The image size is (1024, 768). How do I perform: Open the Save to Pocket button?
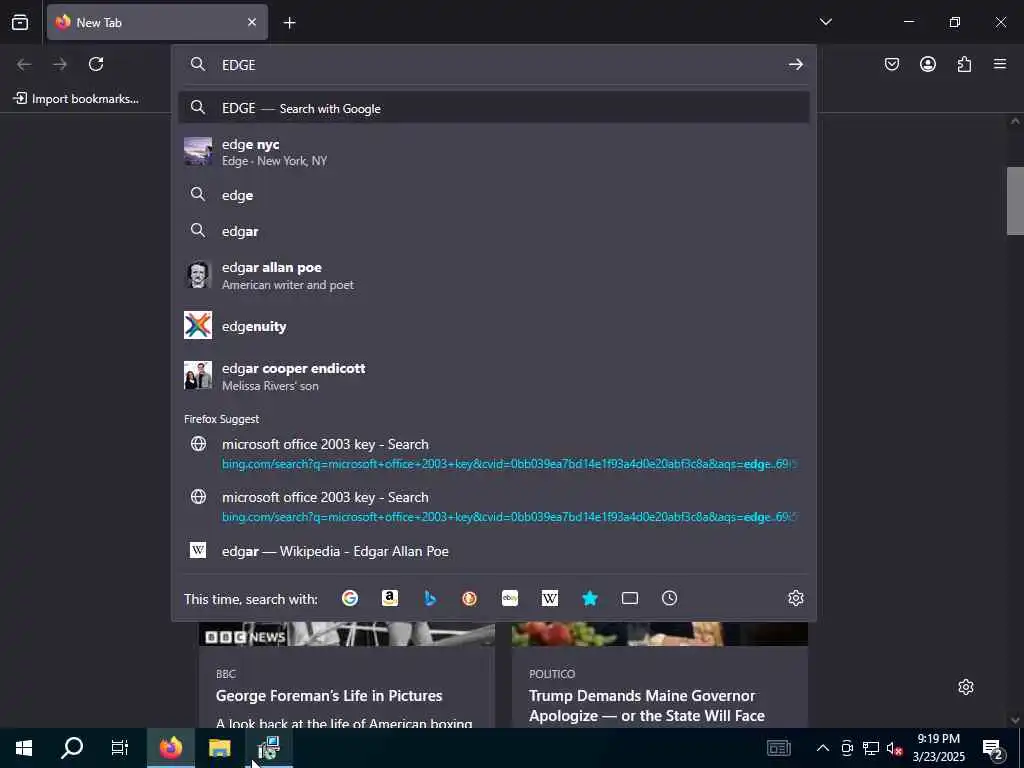pyautogui.click(x=891, y=64)
